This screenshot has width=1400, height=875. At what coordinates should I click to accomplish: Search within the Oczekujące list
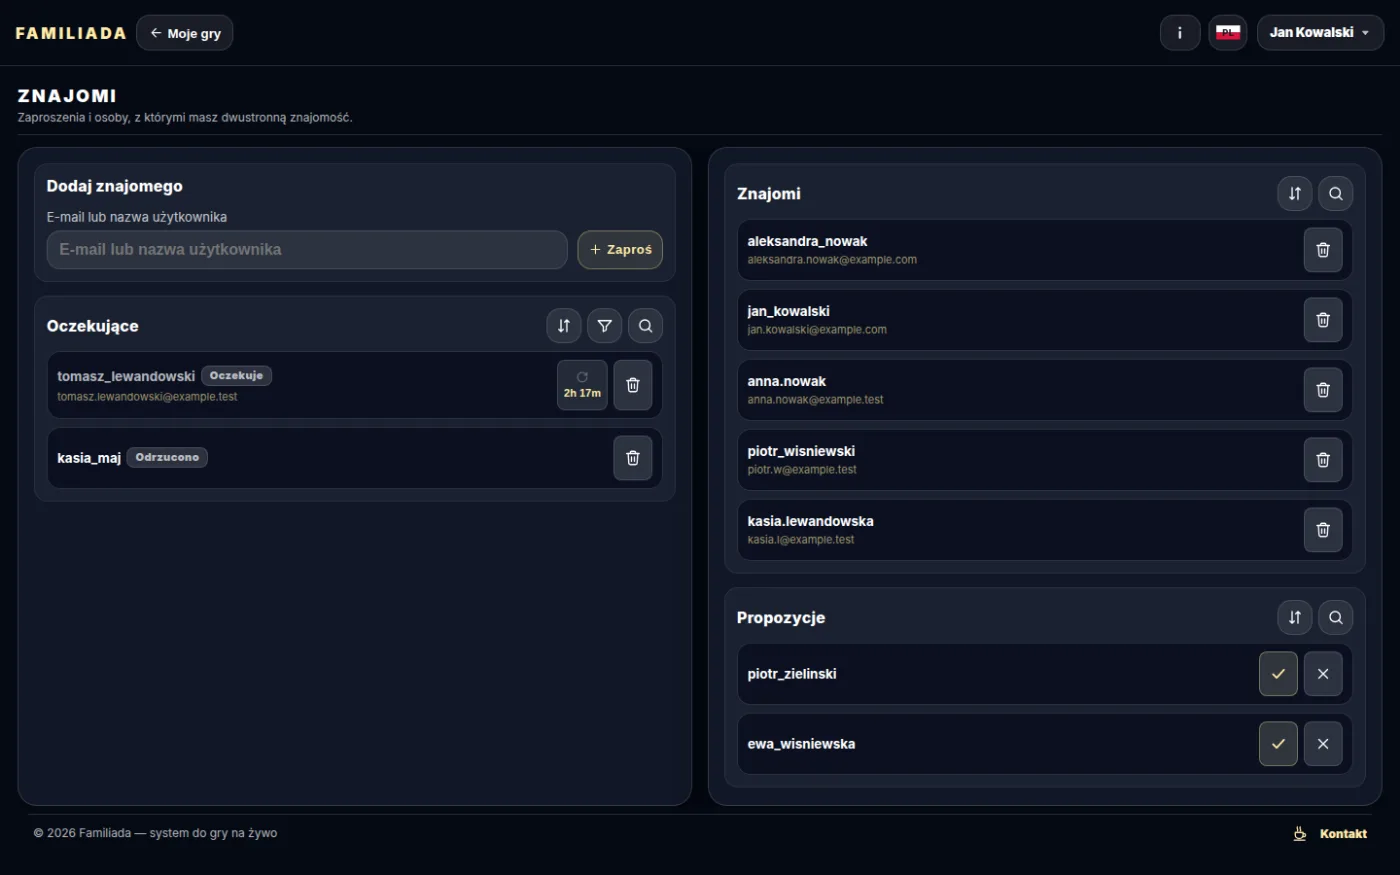[646, 326]
